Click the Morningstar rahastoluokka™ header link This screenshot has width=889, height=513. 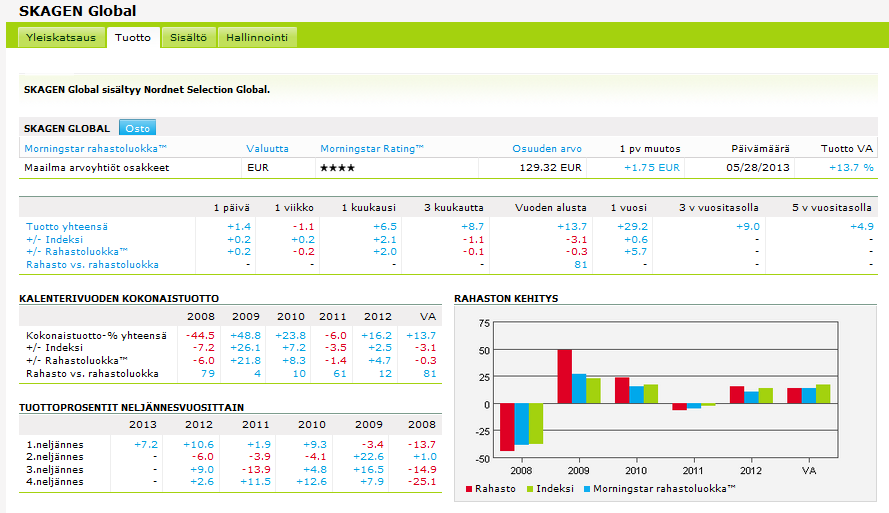click(95, 149)
